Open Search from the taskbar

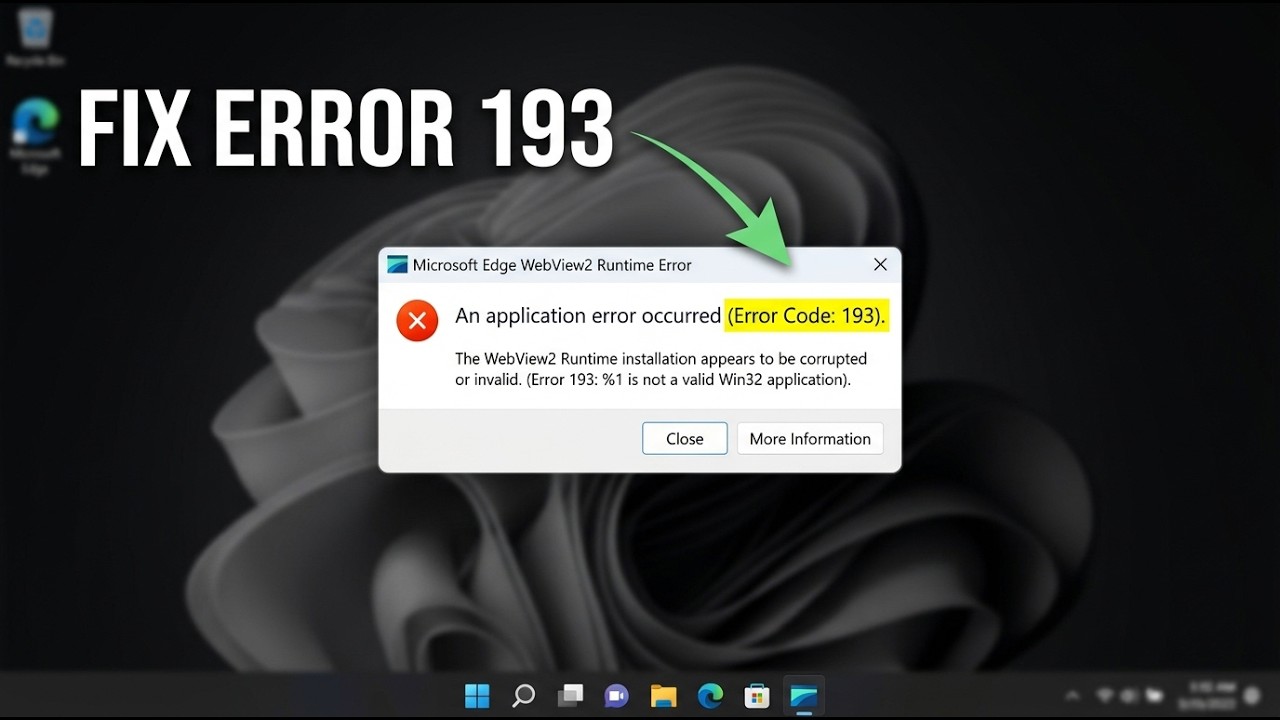(523, 695)
